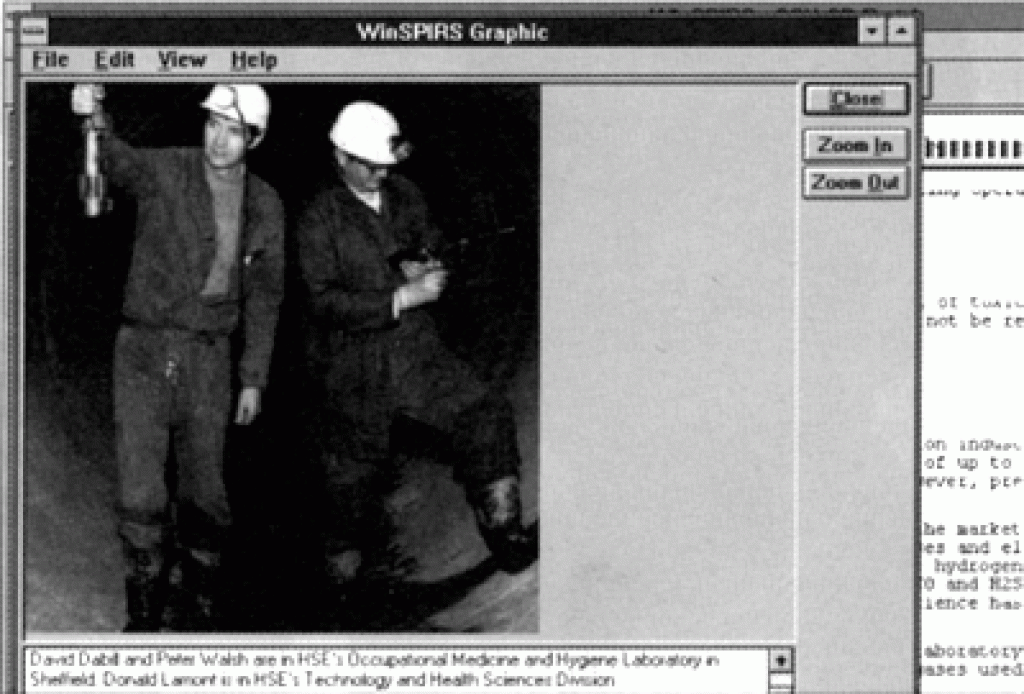Image resolution: width=1024 pixels, height=694 pixels.
Task: Click the blank gray area beside the photo
Action: tap(667, 358)
